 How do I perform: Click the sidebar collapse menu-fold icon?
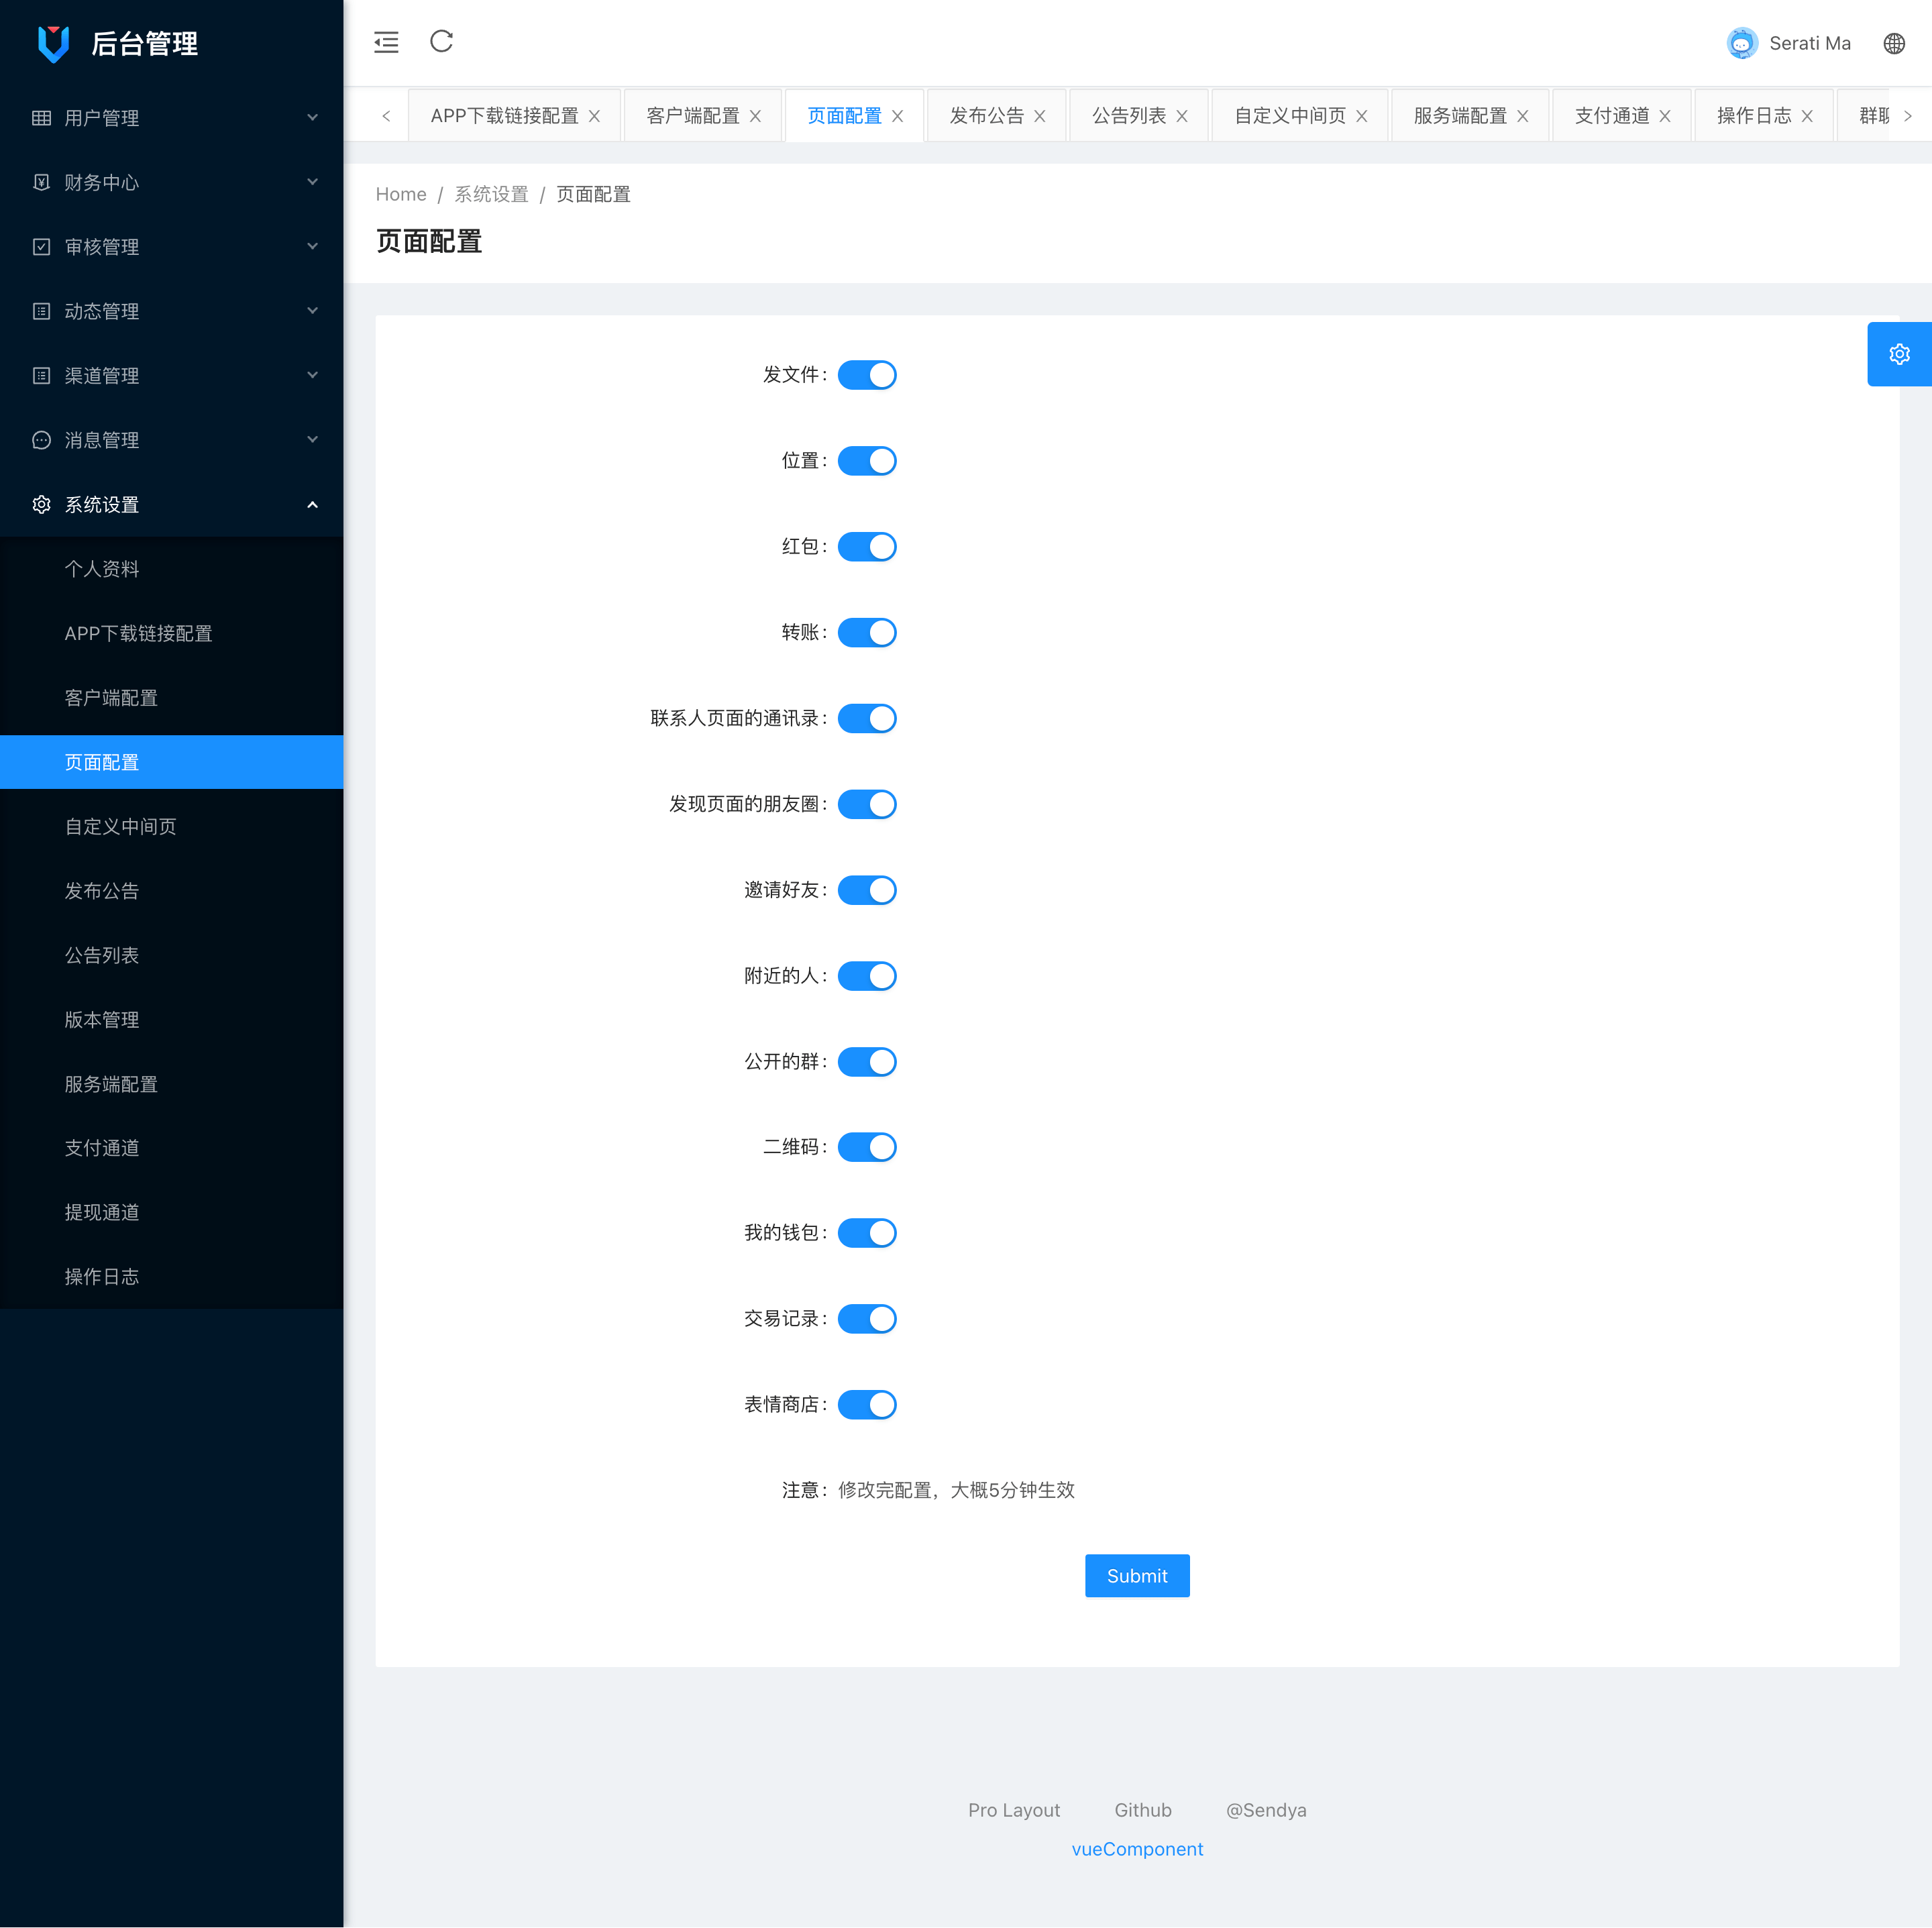[386, 42]
